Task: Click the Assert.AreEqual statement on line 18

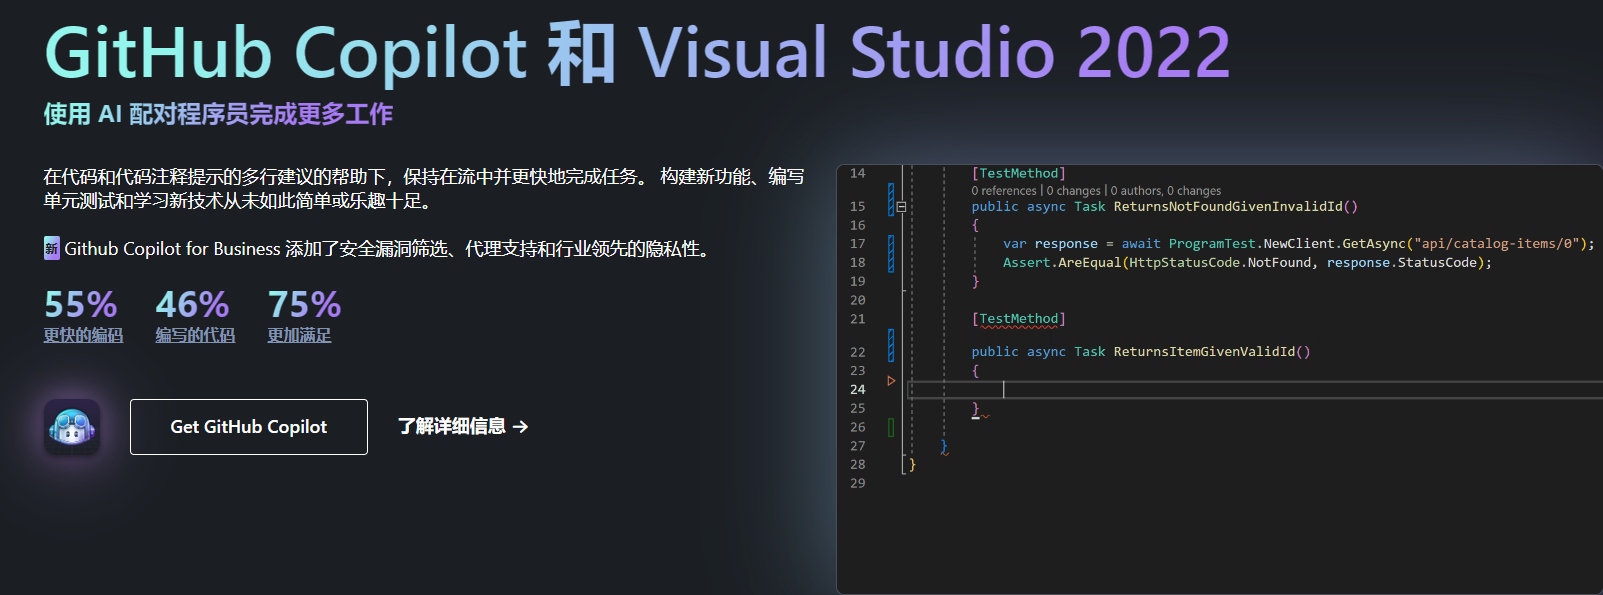Action: point(1247,263)
